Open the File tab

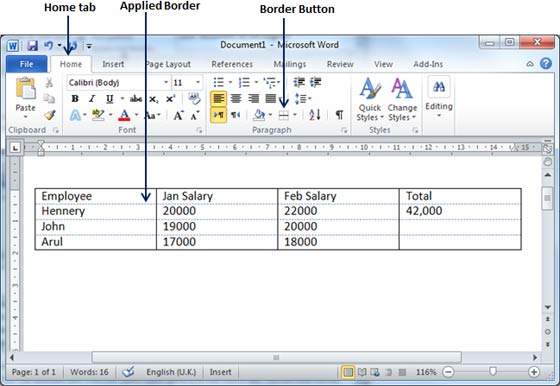pyautogui.click(x=26, y=64)
